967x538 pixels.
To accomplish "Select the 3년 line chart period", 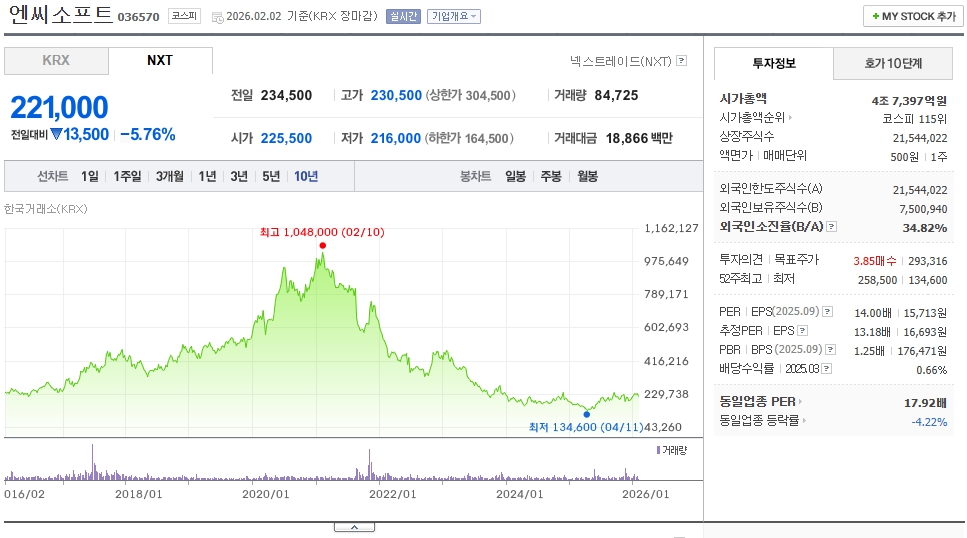I will coord(239,176).
